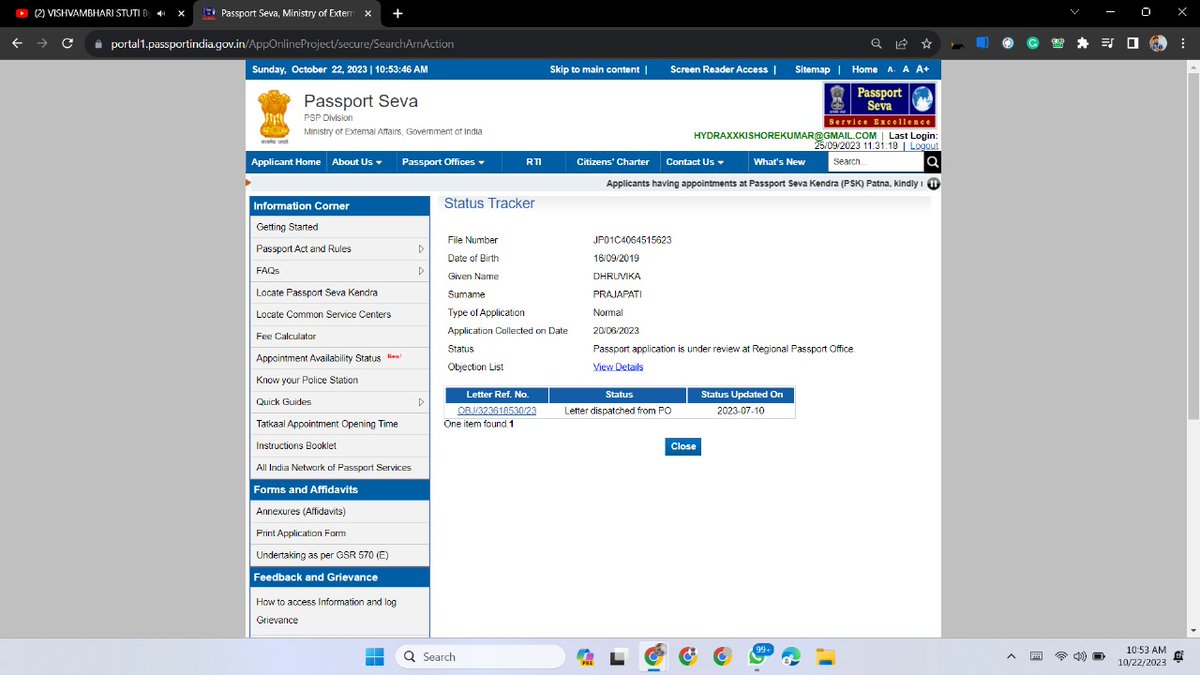Open Appointment Availability Status link
This screenshot has height=675, width=1200.
tap(319, 358)
